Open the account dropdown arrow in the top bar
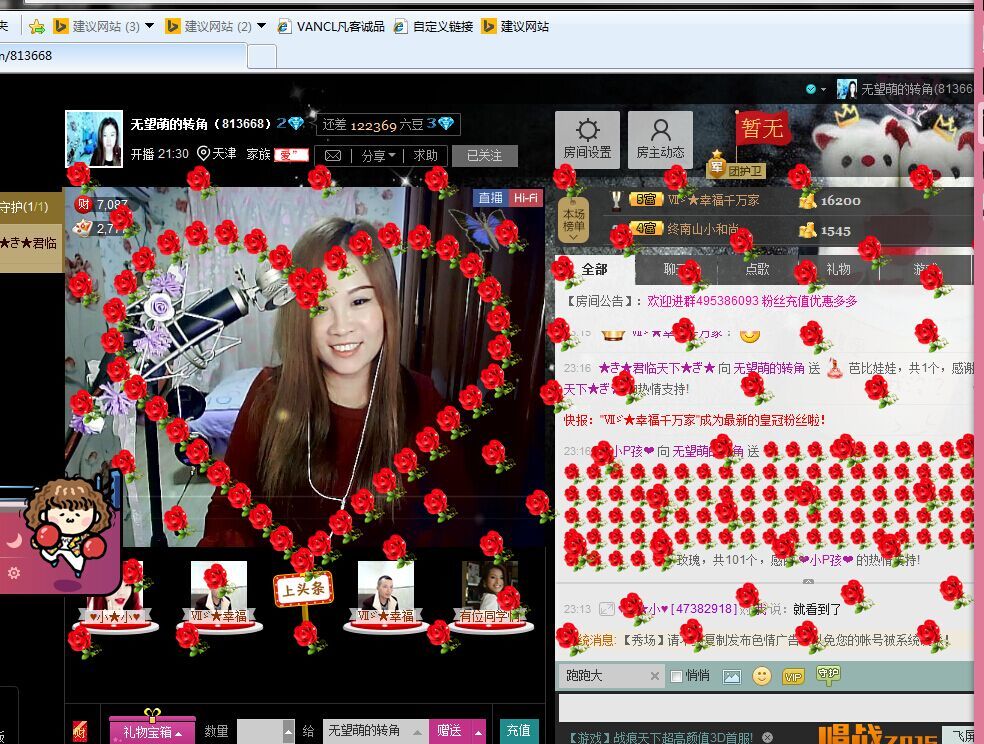Viewport: 984px width, 744px height. click(x=823, y=90)
